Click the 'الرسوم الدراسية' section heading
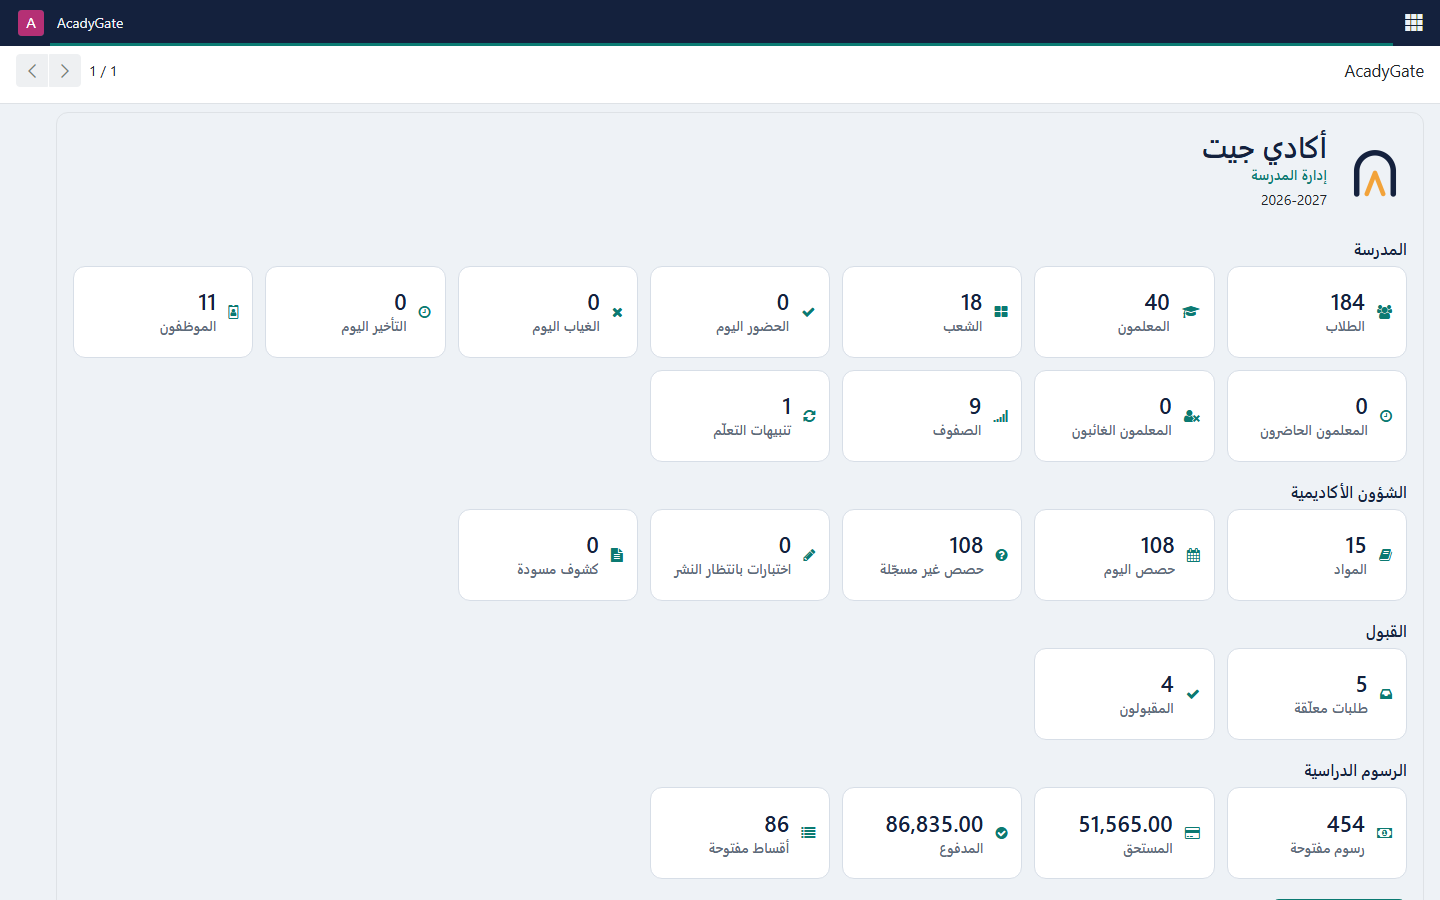 tap(1355, 770)
